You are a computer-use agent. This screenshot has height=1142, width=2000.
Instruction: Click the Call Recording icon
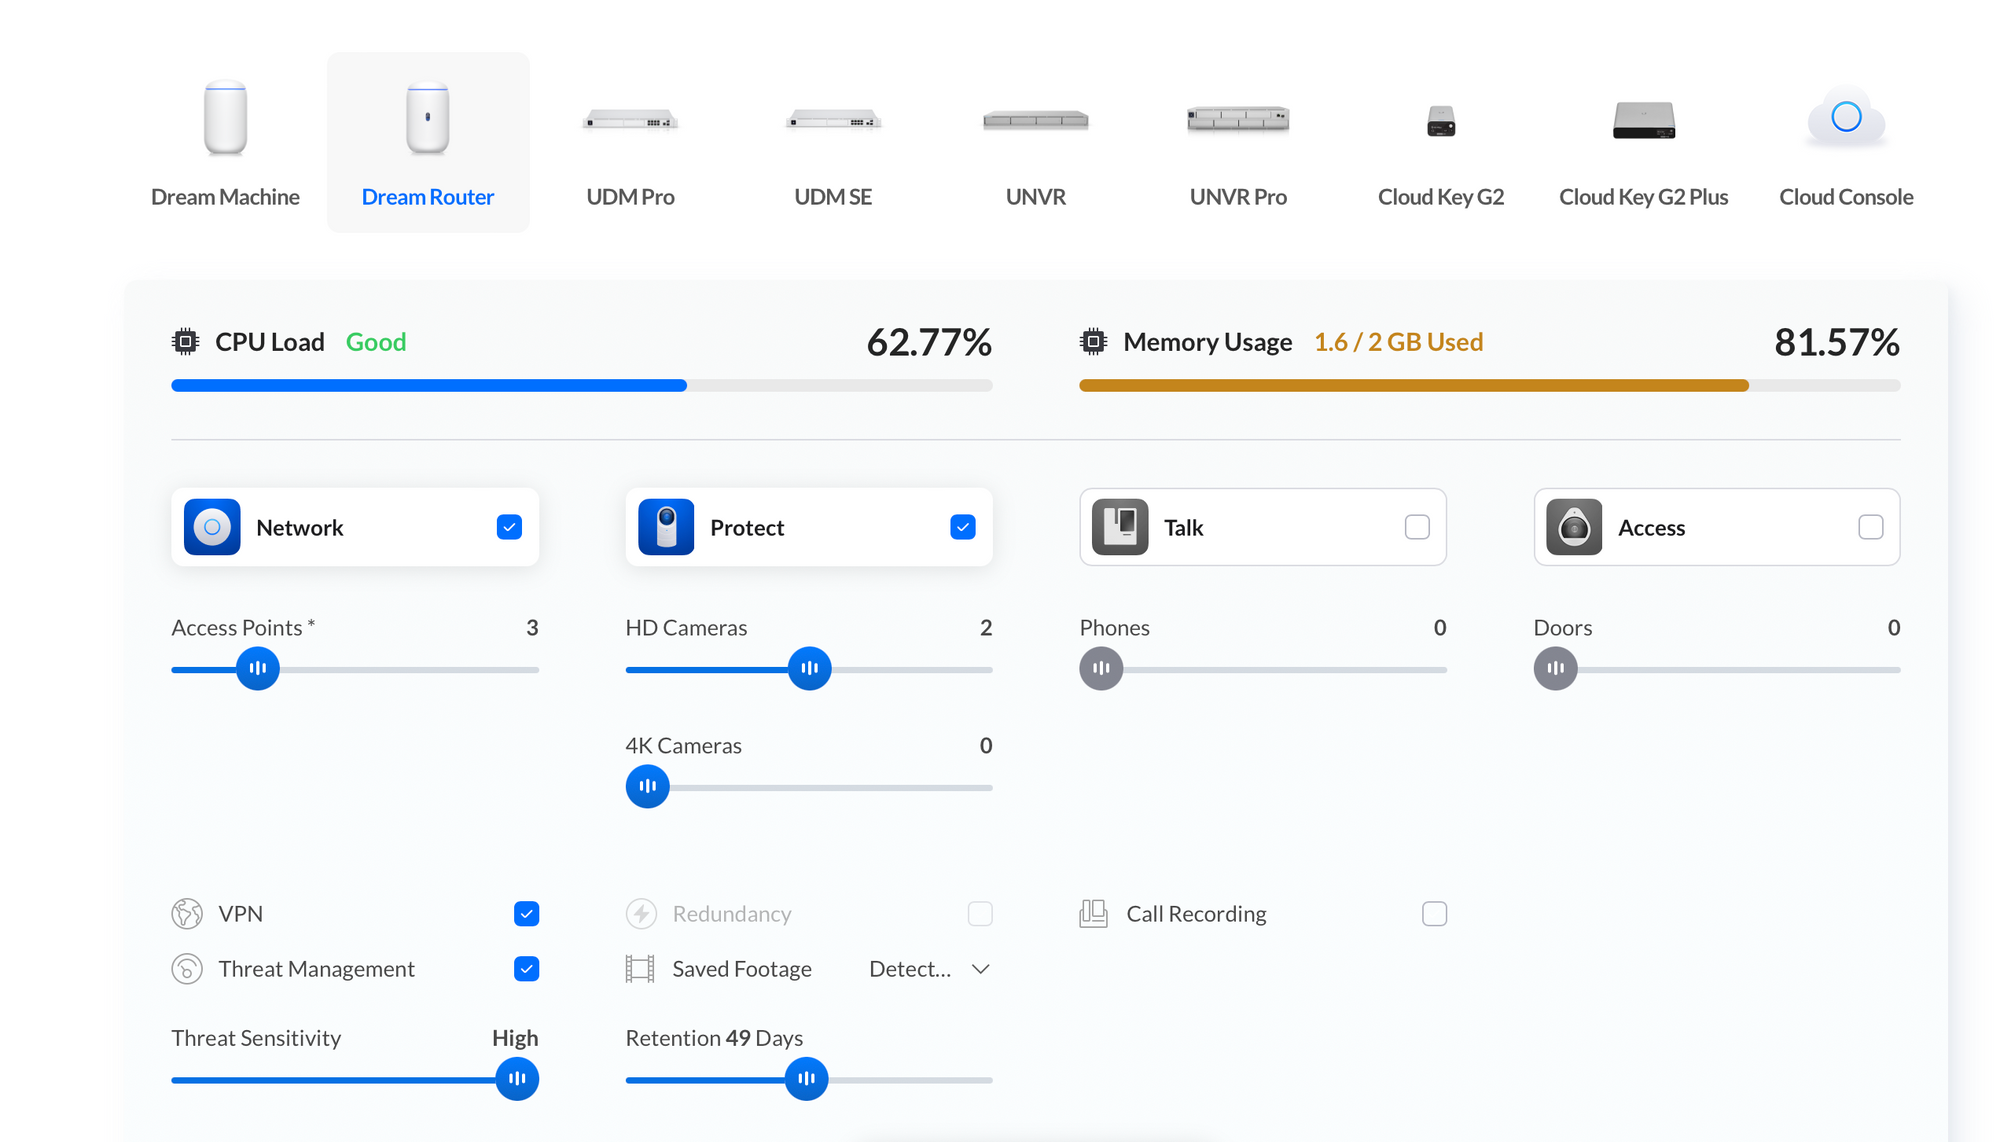(x=1094, y=914)
